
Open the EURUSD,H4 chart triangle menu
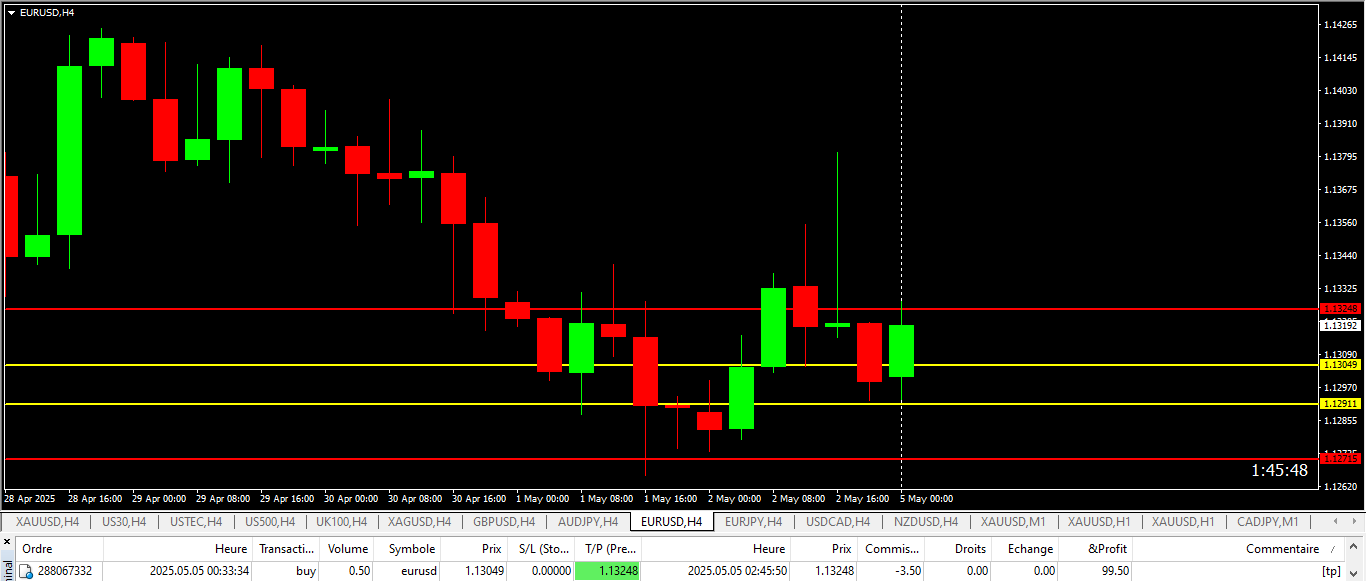pos(11,12)
